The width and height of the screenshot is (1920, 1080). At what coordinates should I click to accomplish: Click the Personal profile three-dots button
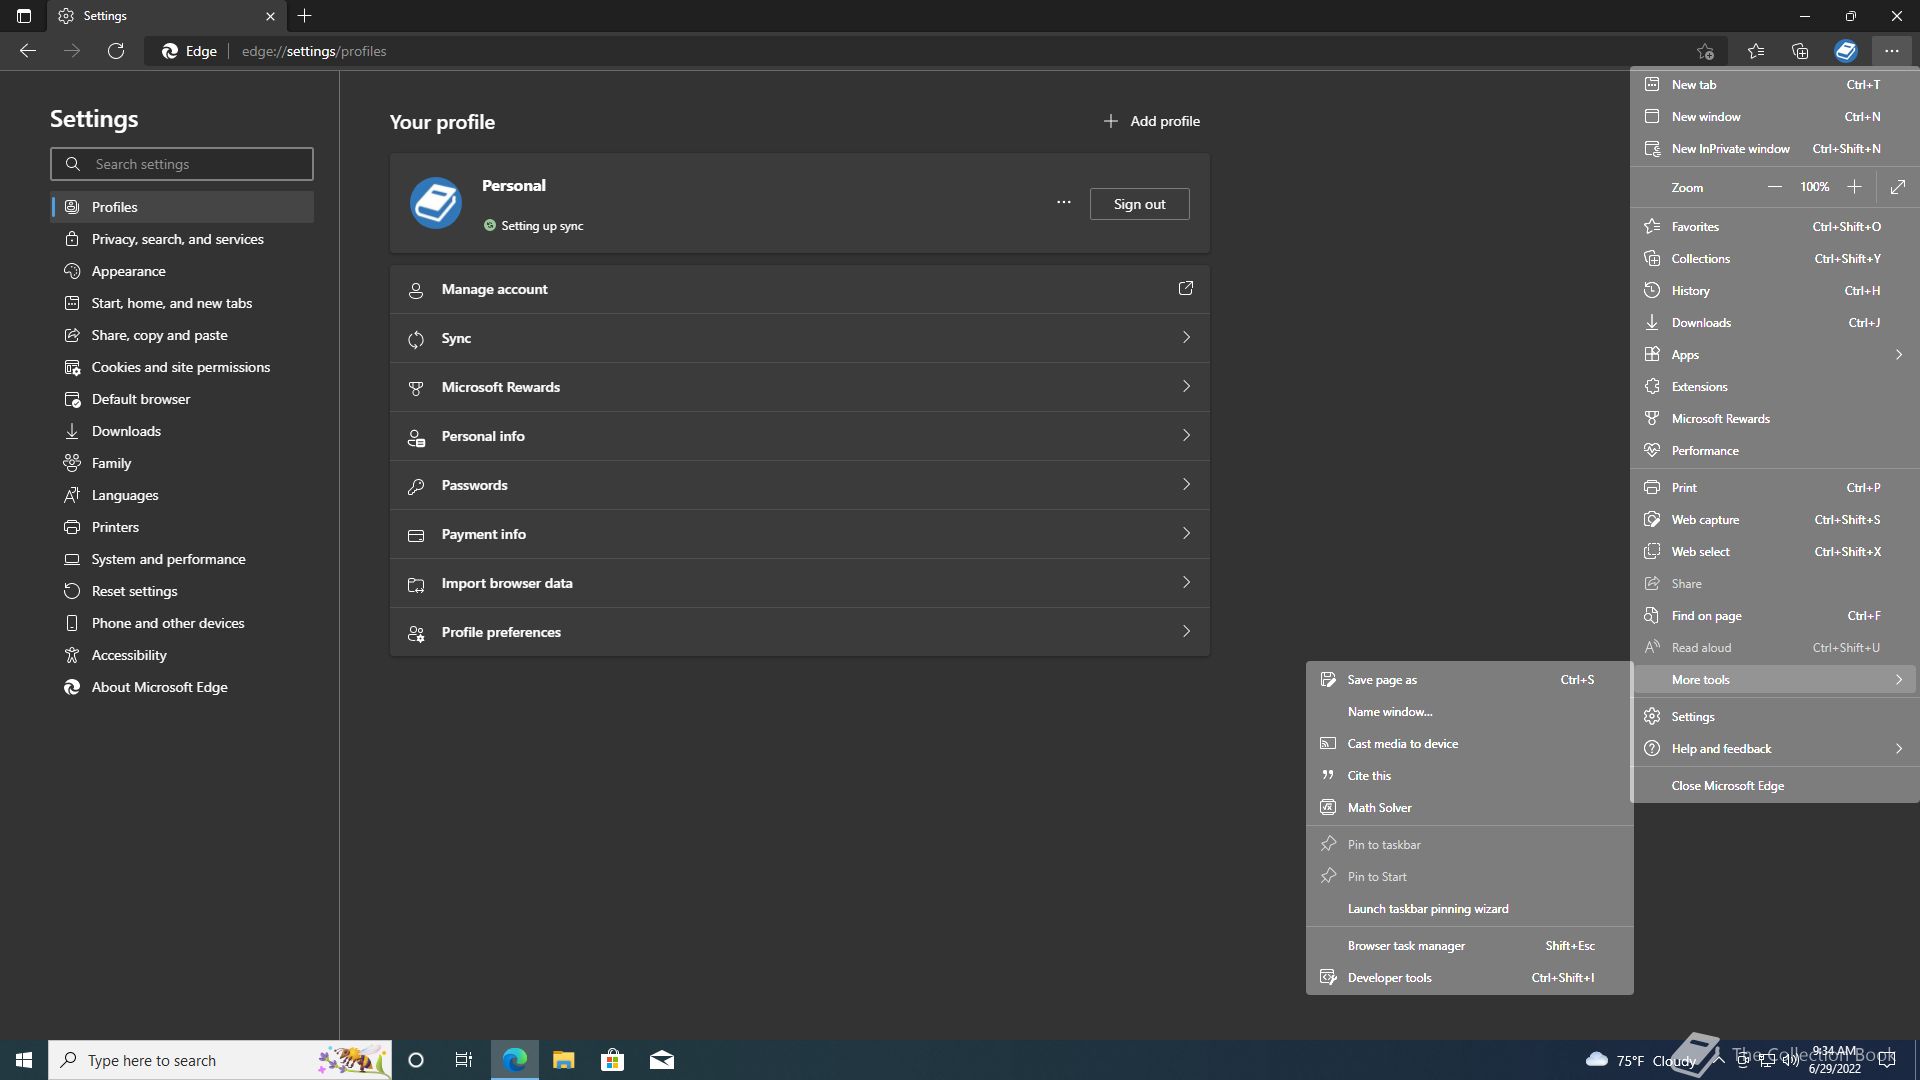(x=1063, y=203)
